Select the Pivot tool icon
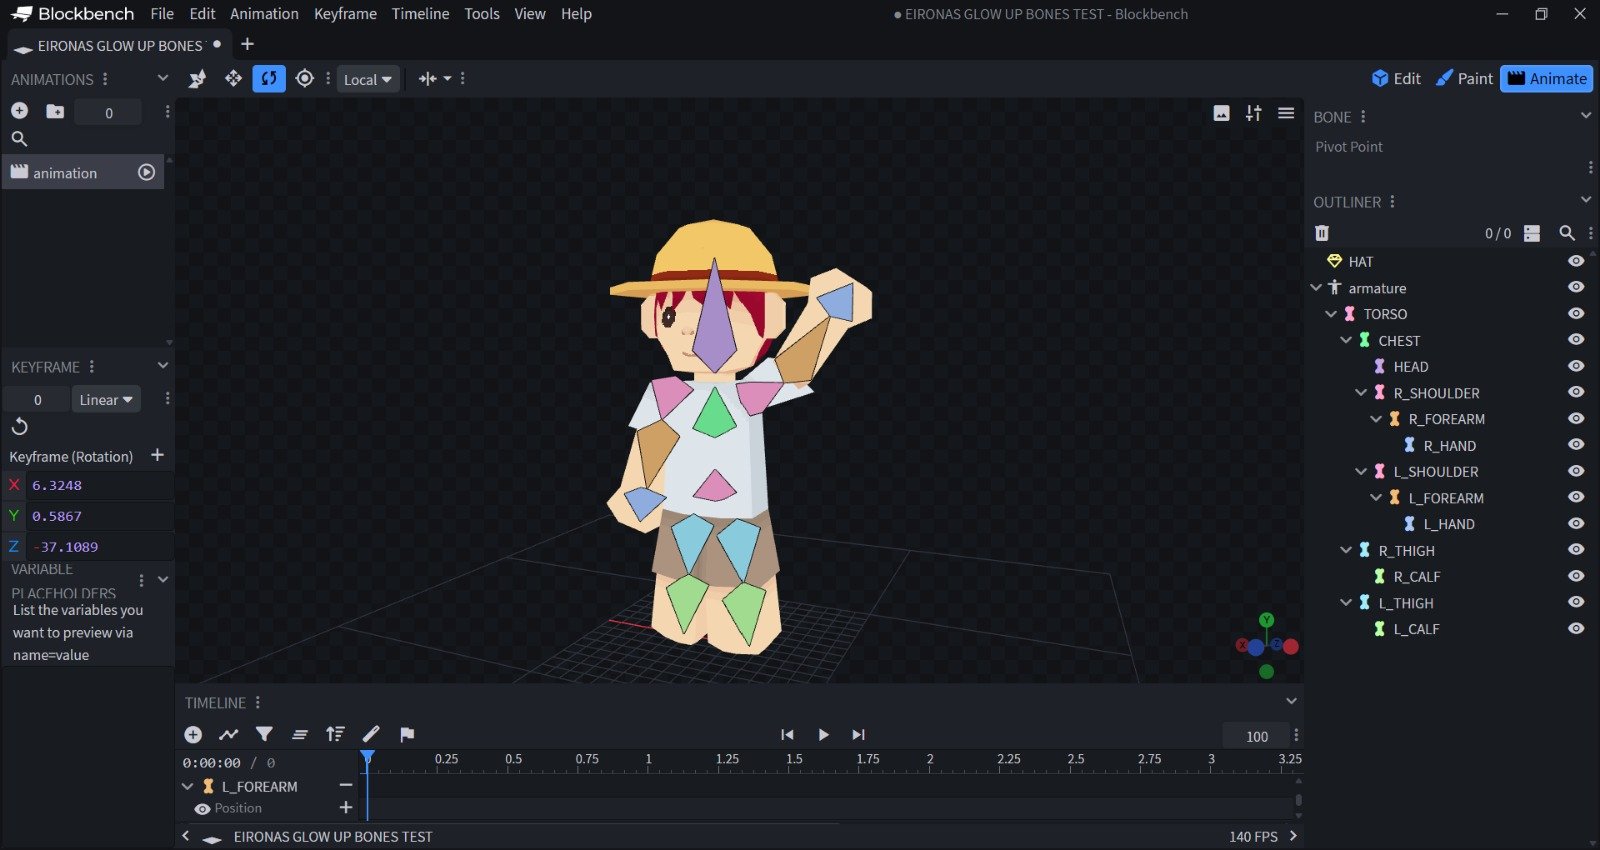 coord(305,79)
